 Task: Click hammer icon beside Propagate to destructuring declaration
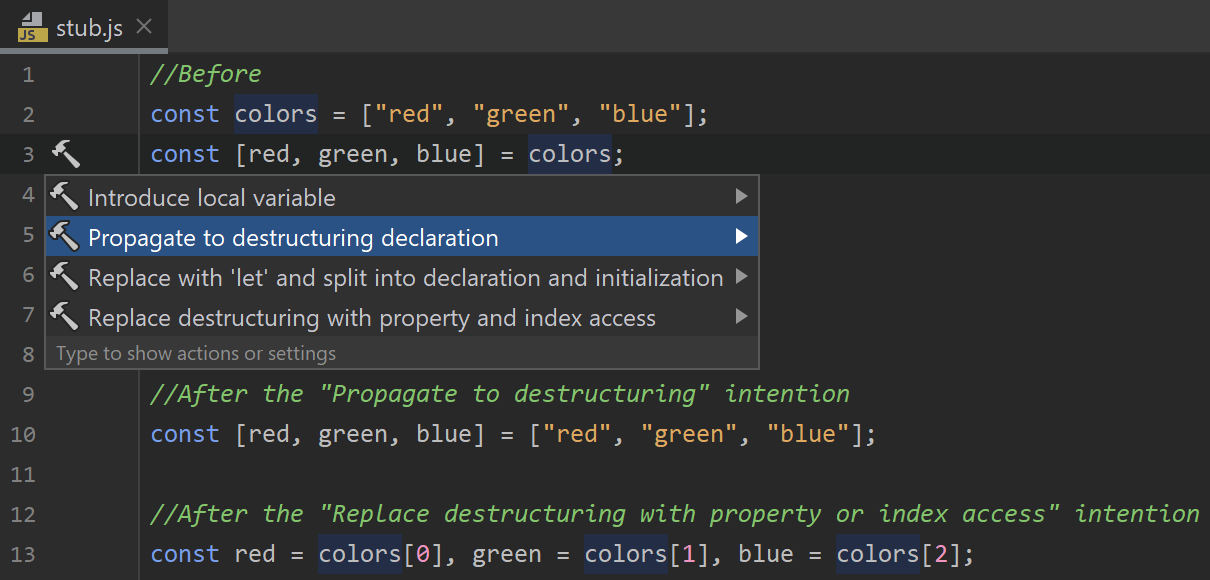(64, 237)
